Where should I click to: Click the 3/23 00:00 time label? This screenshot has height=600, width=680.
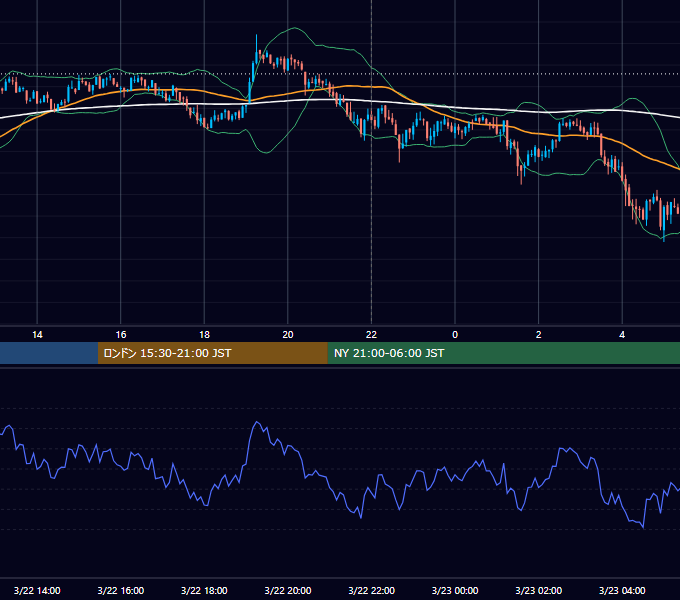[x=455, y=590]
